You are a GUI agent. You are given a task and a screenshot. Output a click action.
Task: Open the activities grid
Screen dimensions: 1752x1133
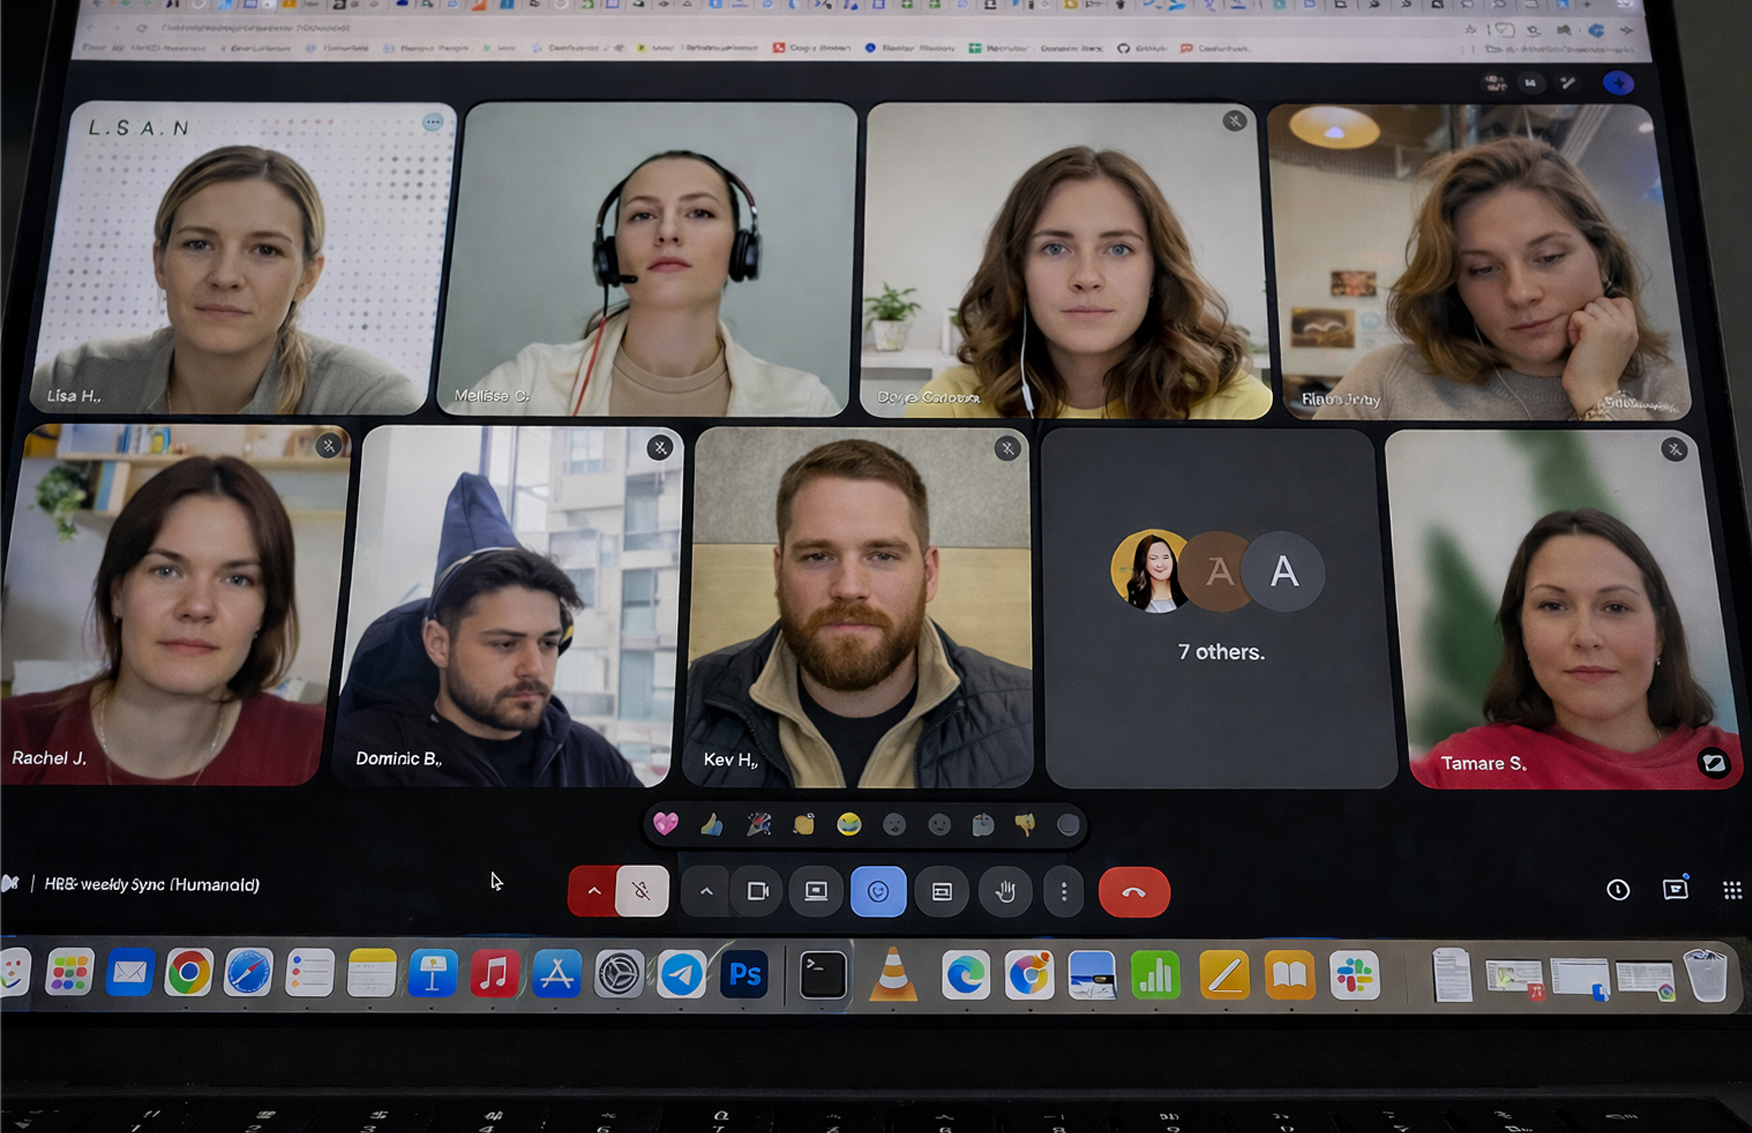point(1732,890)
